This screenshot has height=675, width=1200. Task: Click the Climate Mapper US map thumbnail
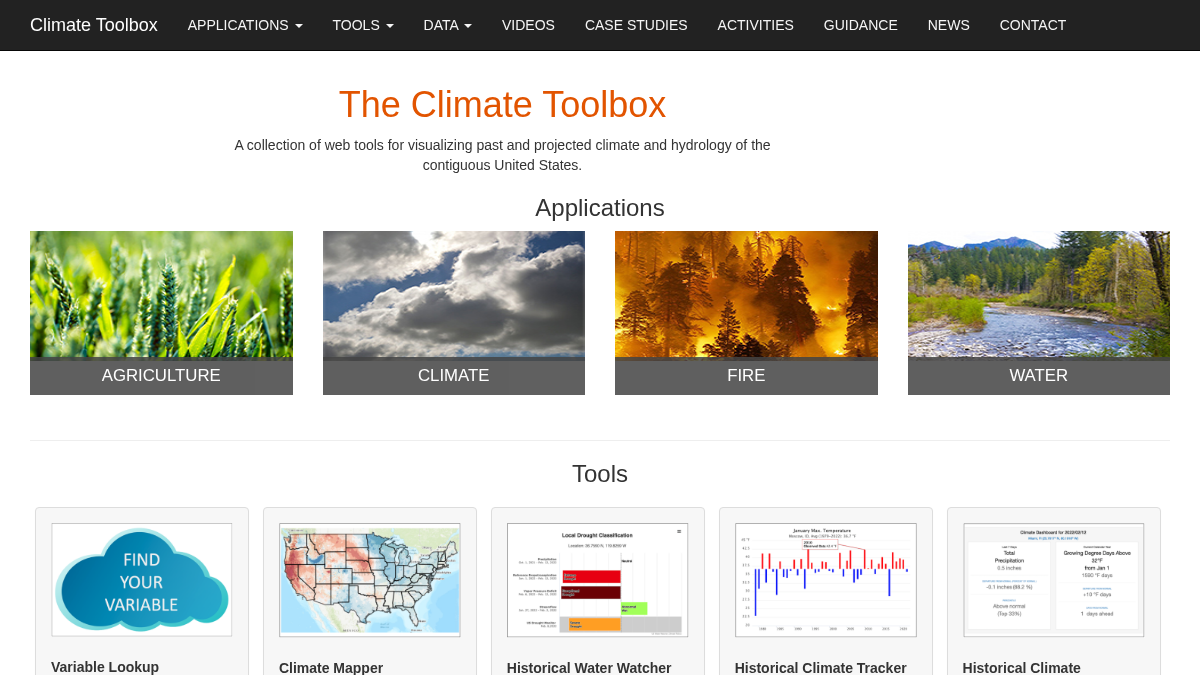coord(370,580)
